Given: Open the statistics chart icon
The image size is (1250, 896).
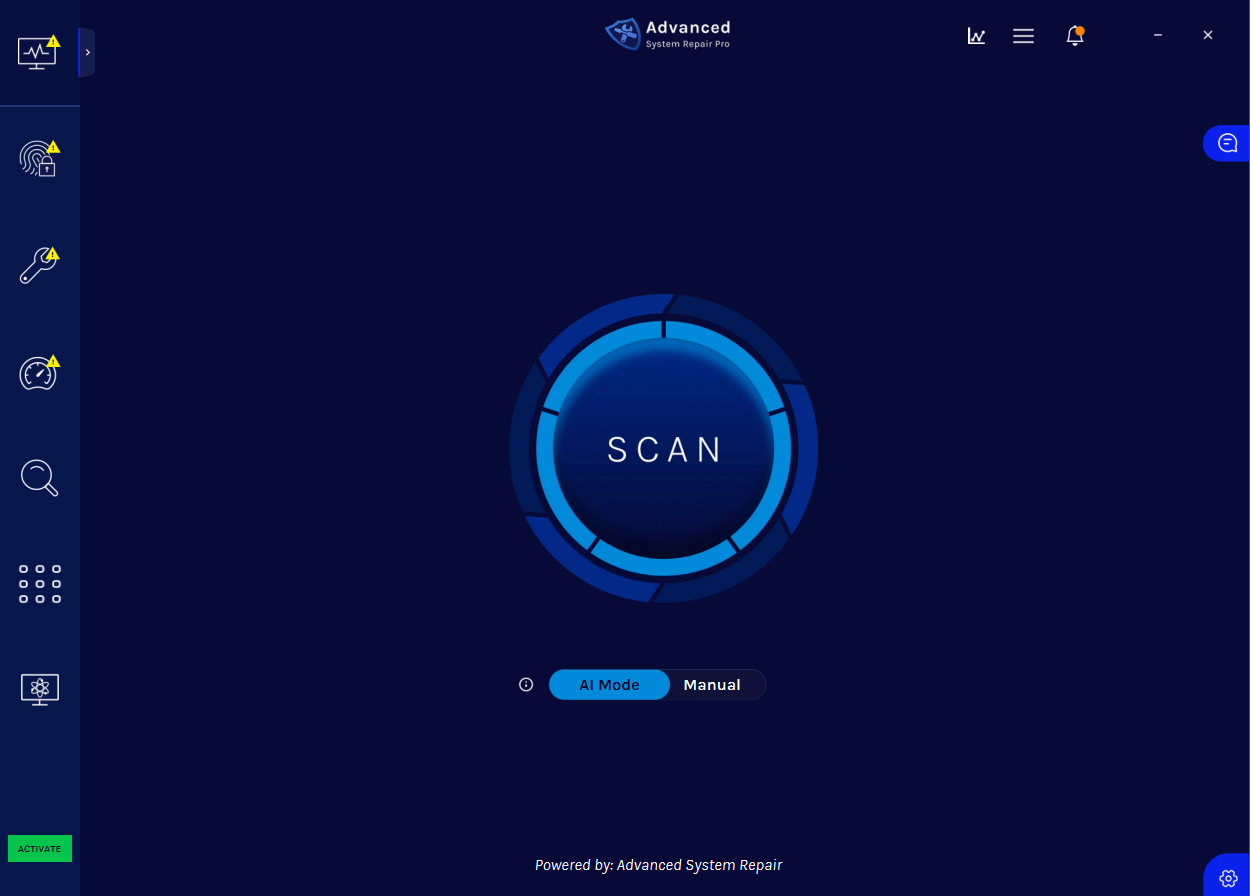Looking at the screenshot, I should (x=976, y=36).
